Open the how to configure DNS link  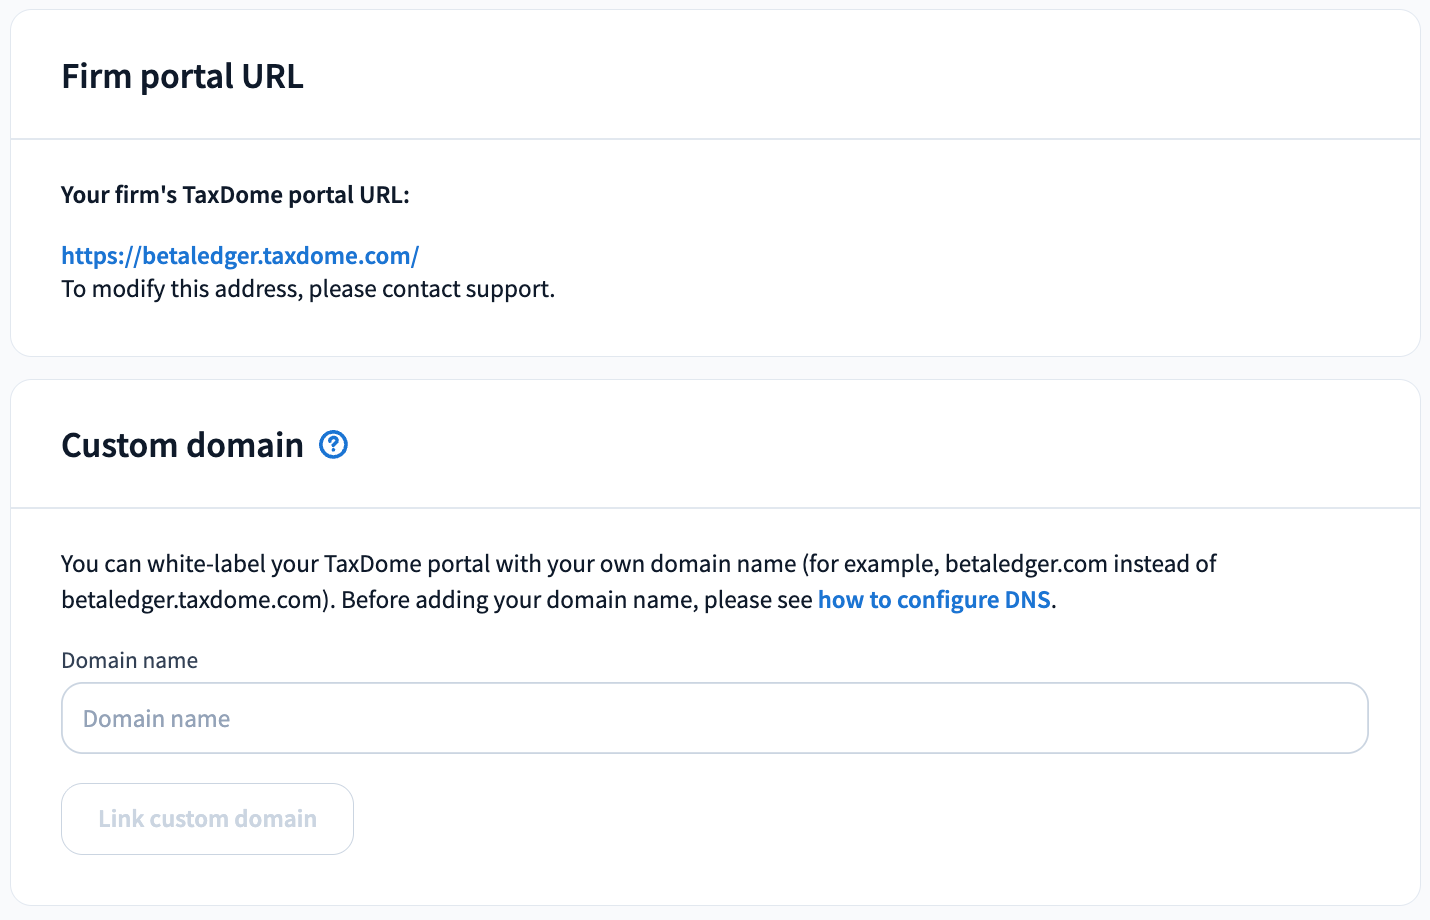tap(934, 599)
